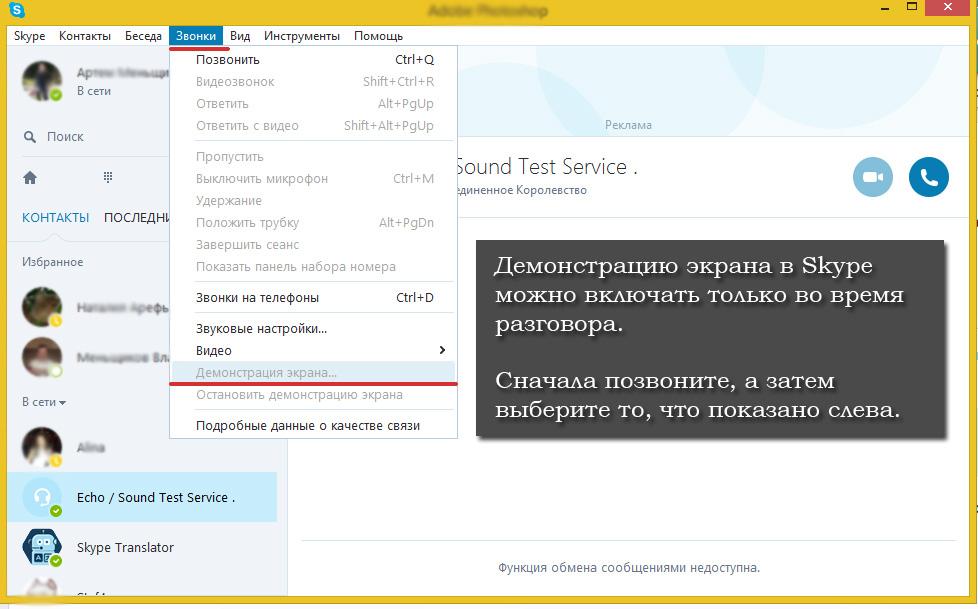
Task: Open the Инструменты menu
Action: coord(302,36)
